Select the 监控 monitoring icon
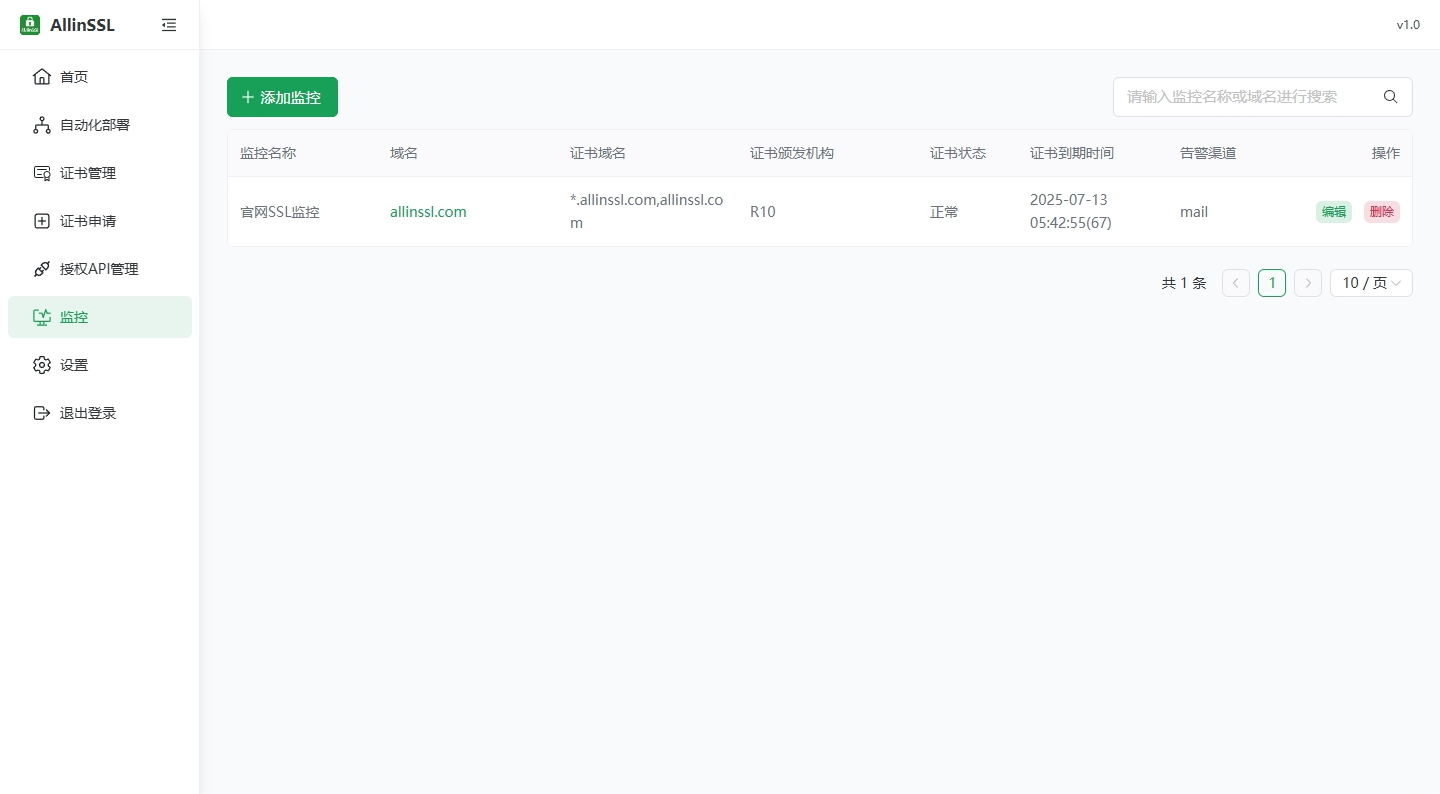 tap(42, 317)
